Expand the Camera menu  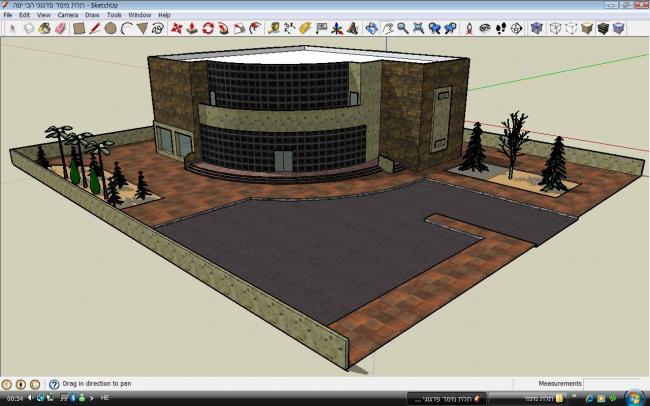click(x=68, y=16)
